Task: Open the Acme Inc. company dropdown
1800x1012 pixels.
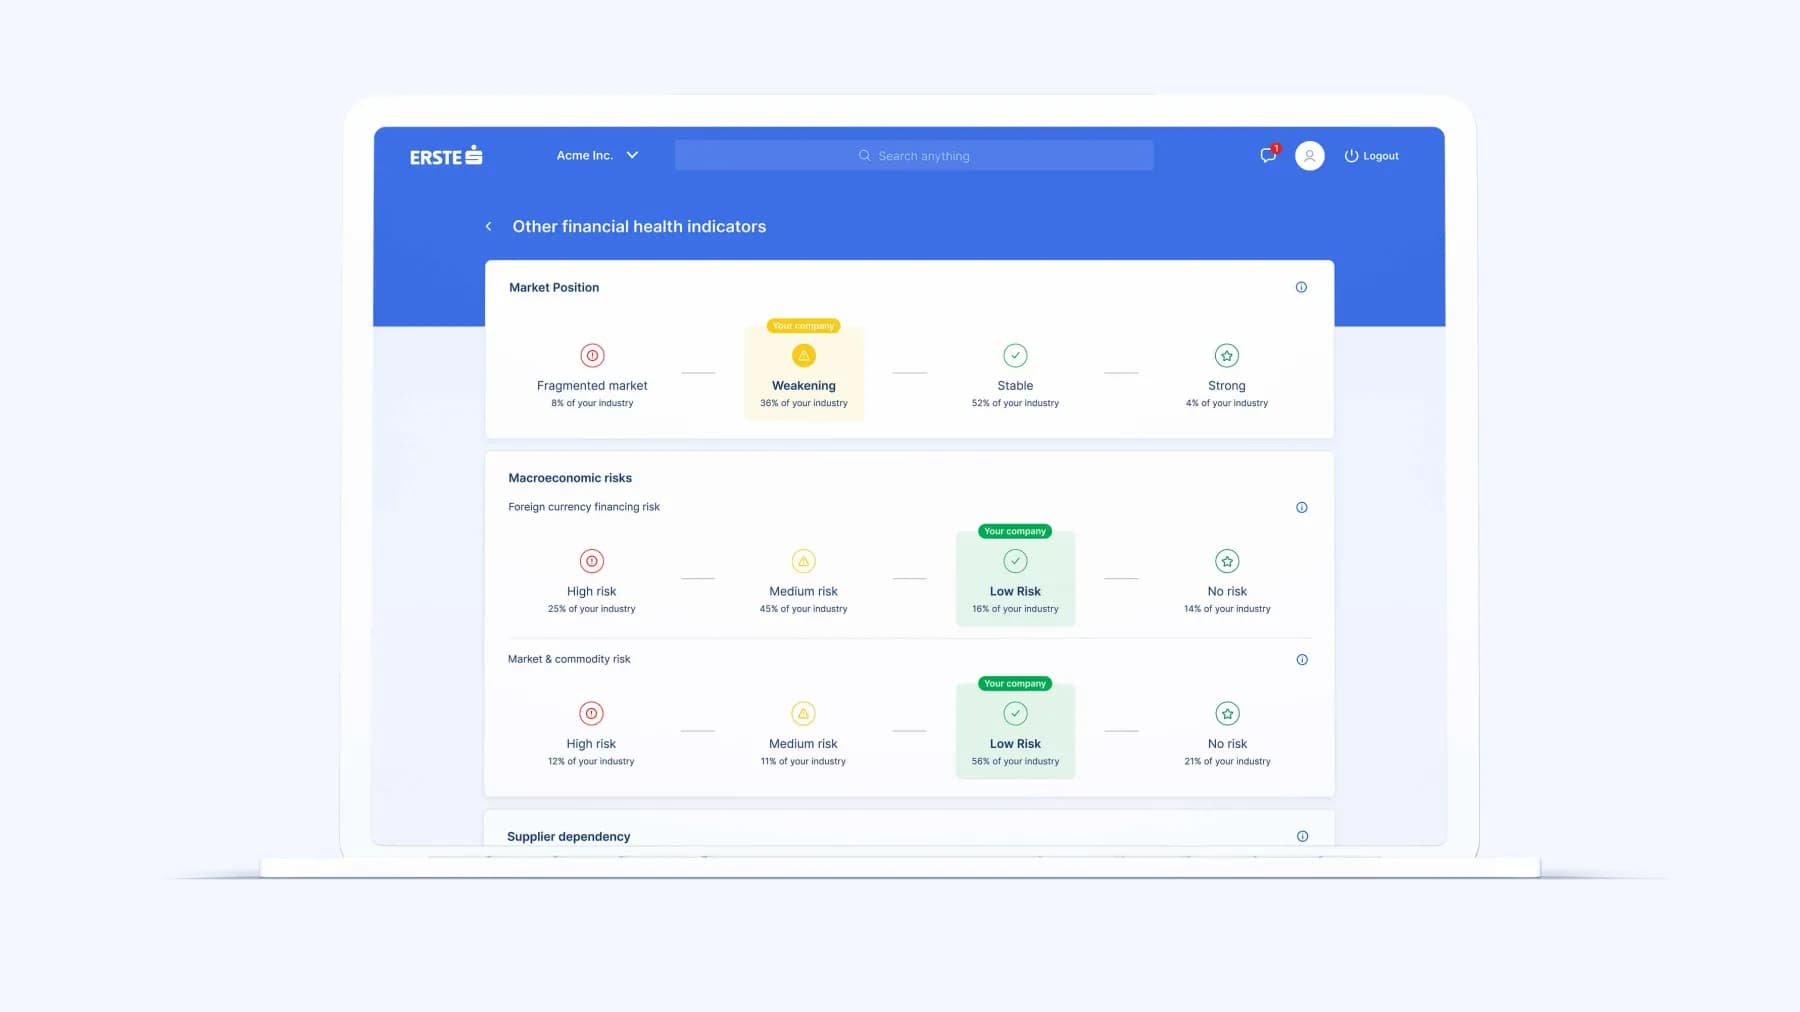Action: pyautogui.click(x=597, y=155)
